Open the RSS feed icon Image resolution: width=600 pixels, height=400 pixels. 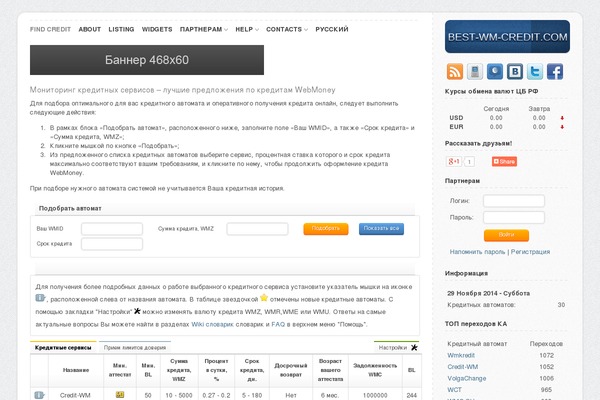tap(455, 72)
